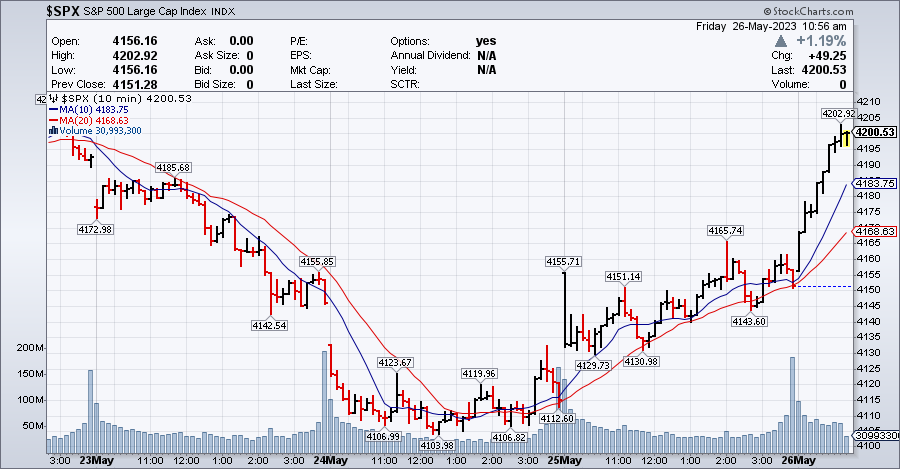900x469 pixels.
Task: Click the 4103.98 low price callout
Action: pos(437,445)
